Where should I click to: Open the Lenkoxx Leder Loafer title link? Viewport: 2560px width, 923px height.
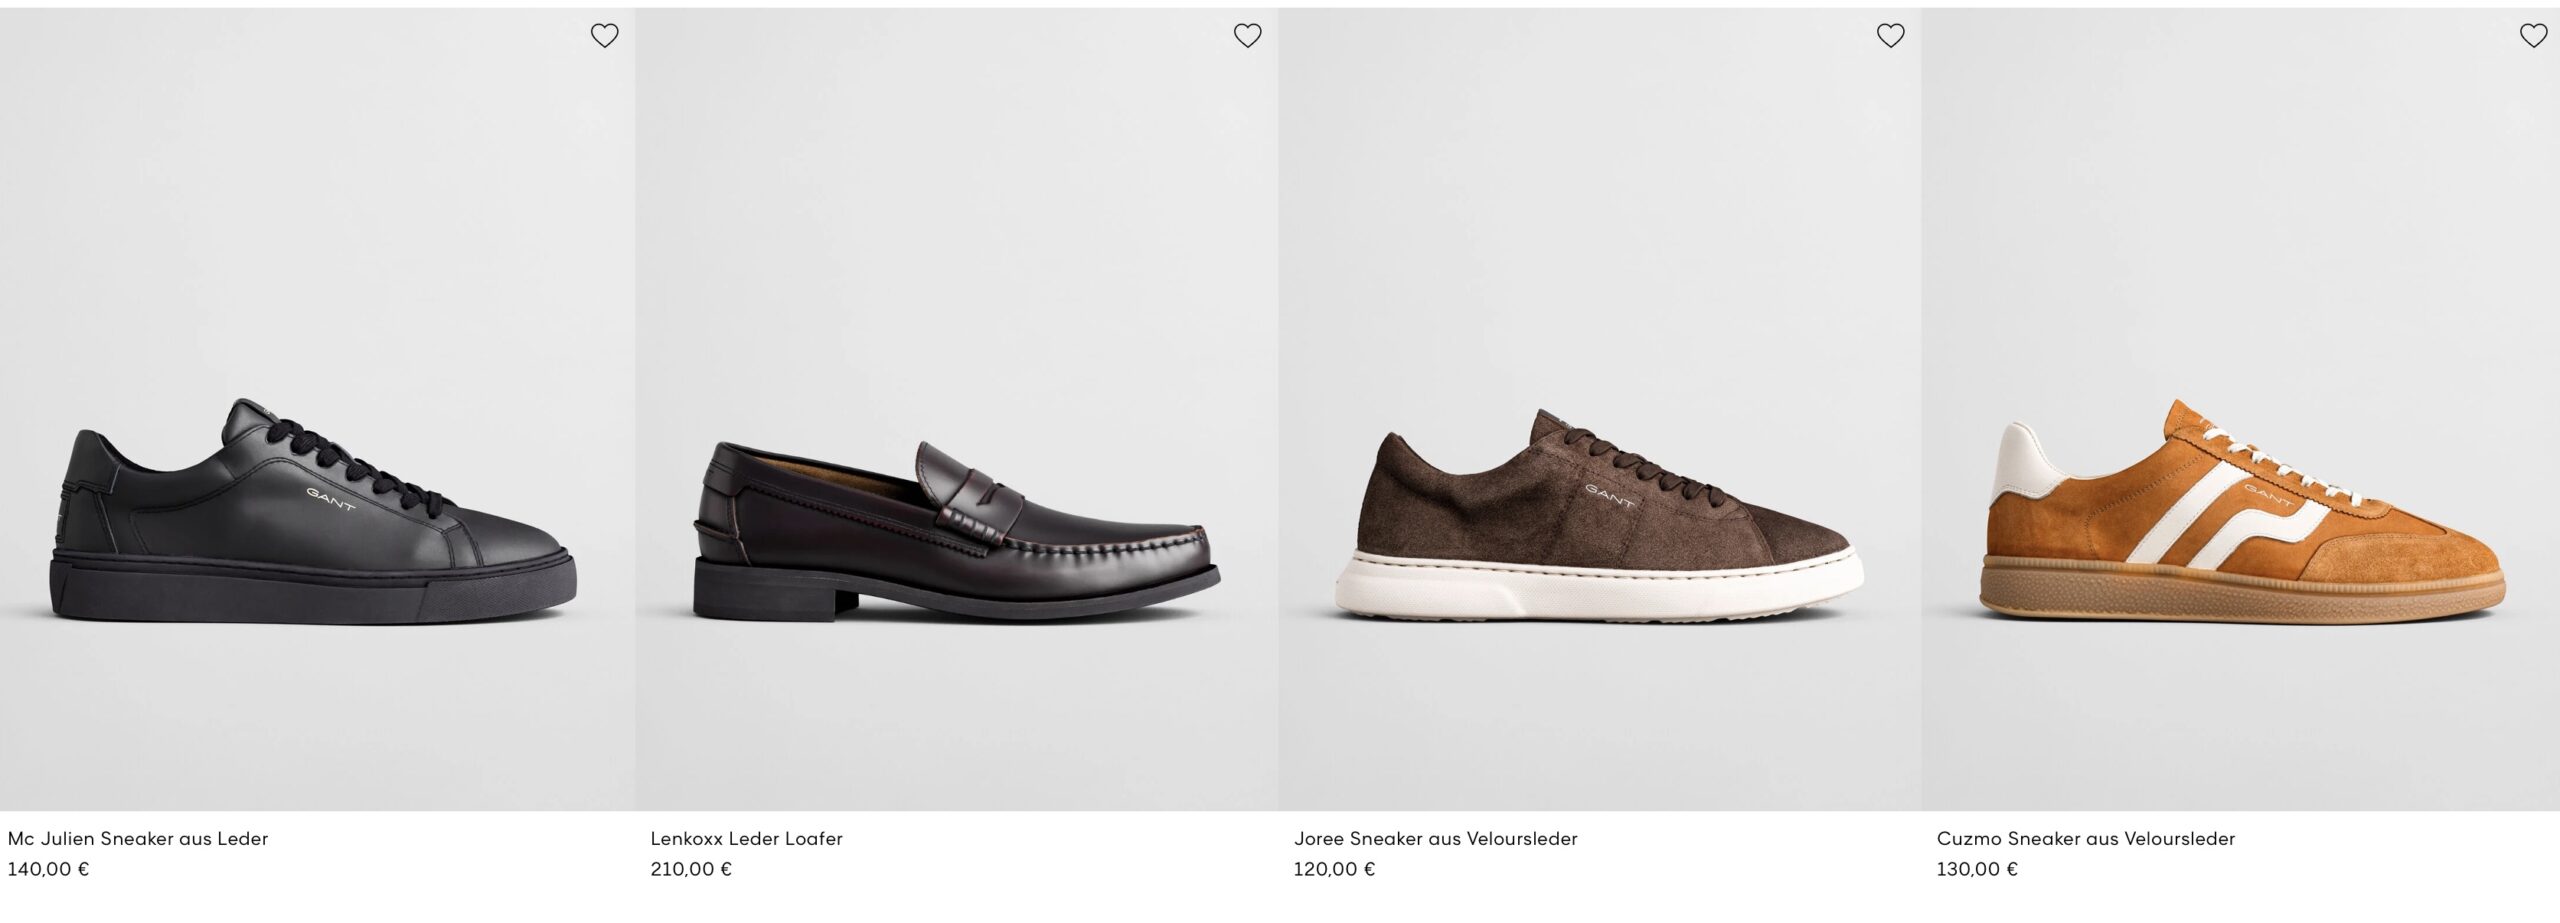746,839
